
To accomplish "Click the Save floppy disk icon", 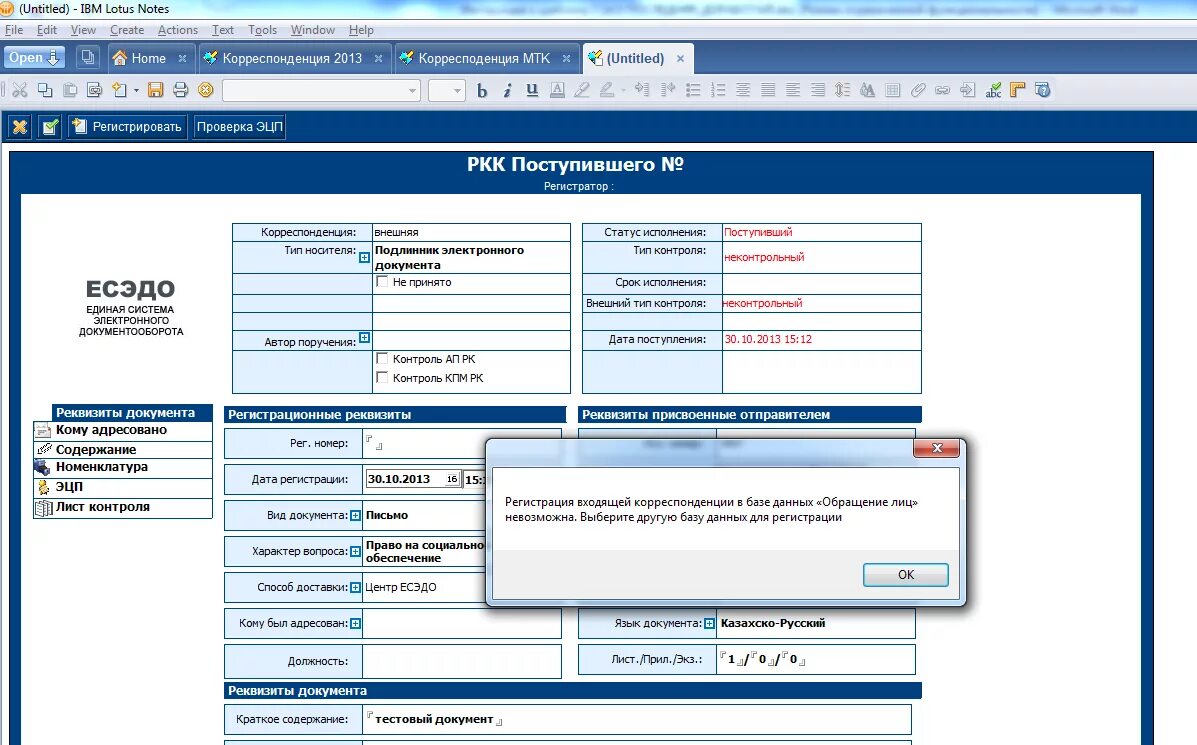I will point(156,90).
